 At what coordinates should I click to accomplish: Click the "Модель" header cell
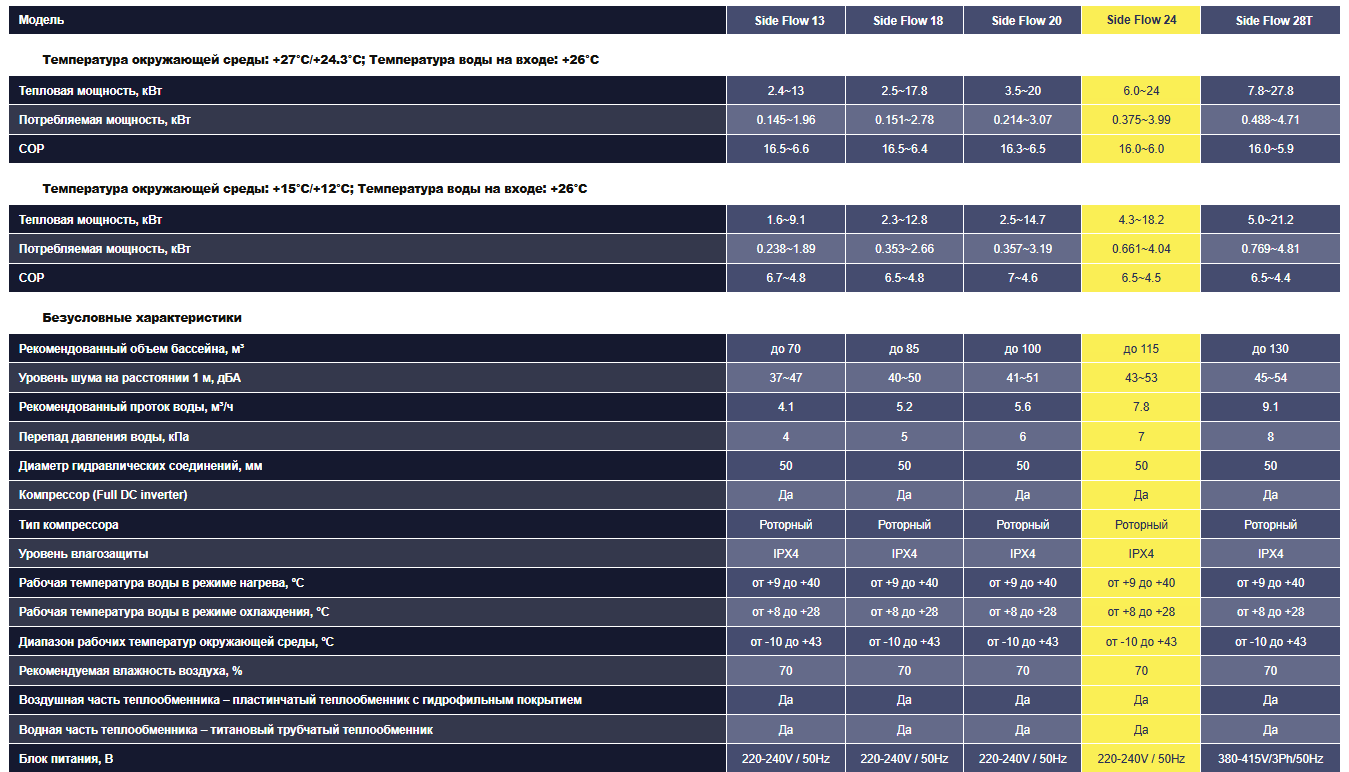(x=40, y=20)
